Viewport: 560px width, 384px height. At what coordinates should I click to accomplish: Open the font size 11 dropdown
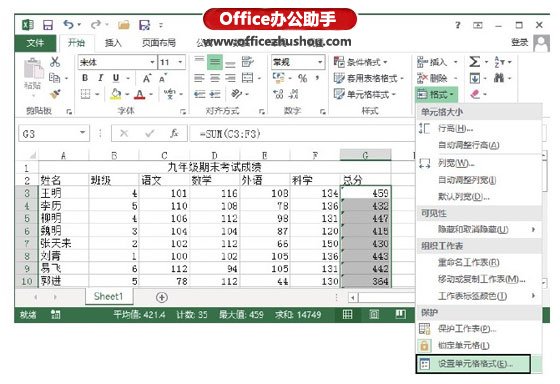(180, 62)
